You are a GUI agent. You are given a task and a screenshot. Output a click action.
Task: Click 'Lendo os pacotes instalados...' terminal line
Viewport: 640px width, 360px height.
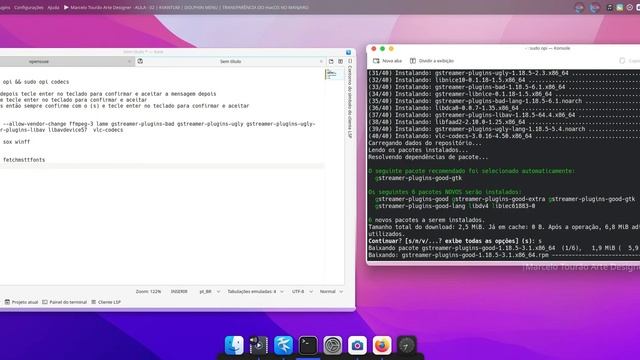(x=418, y=150)
